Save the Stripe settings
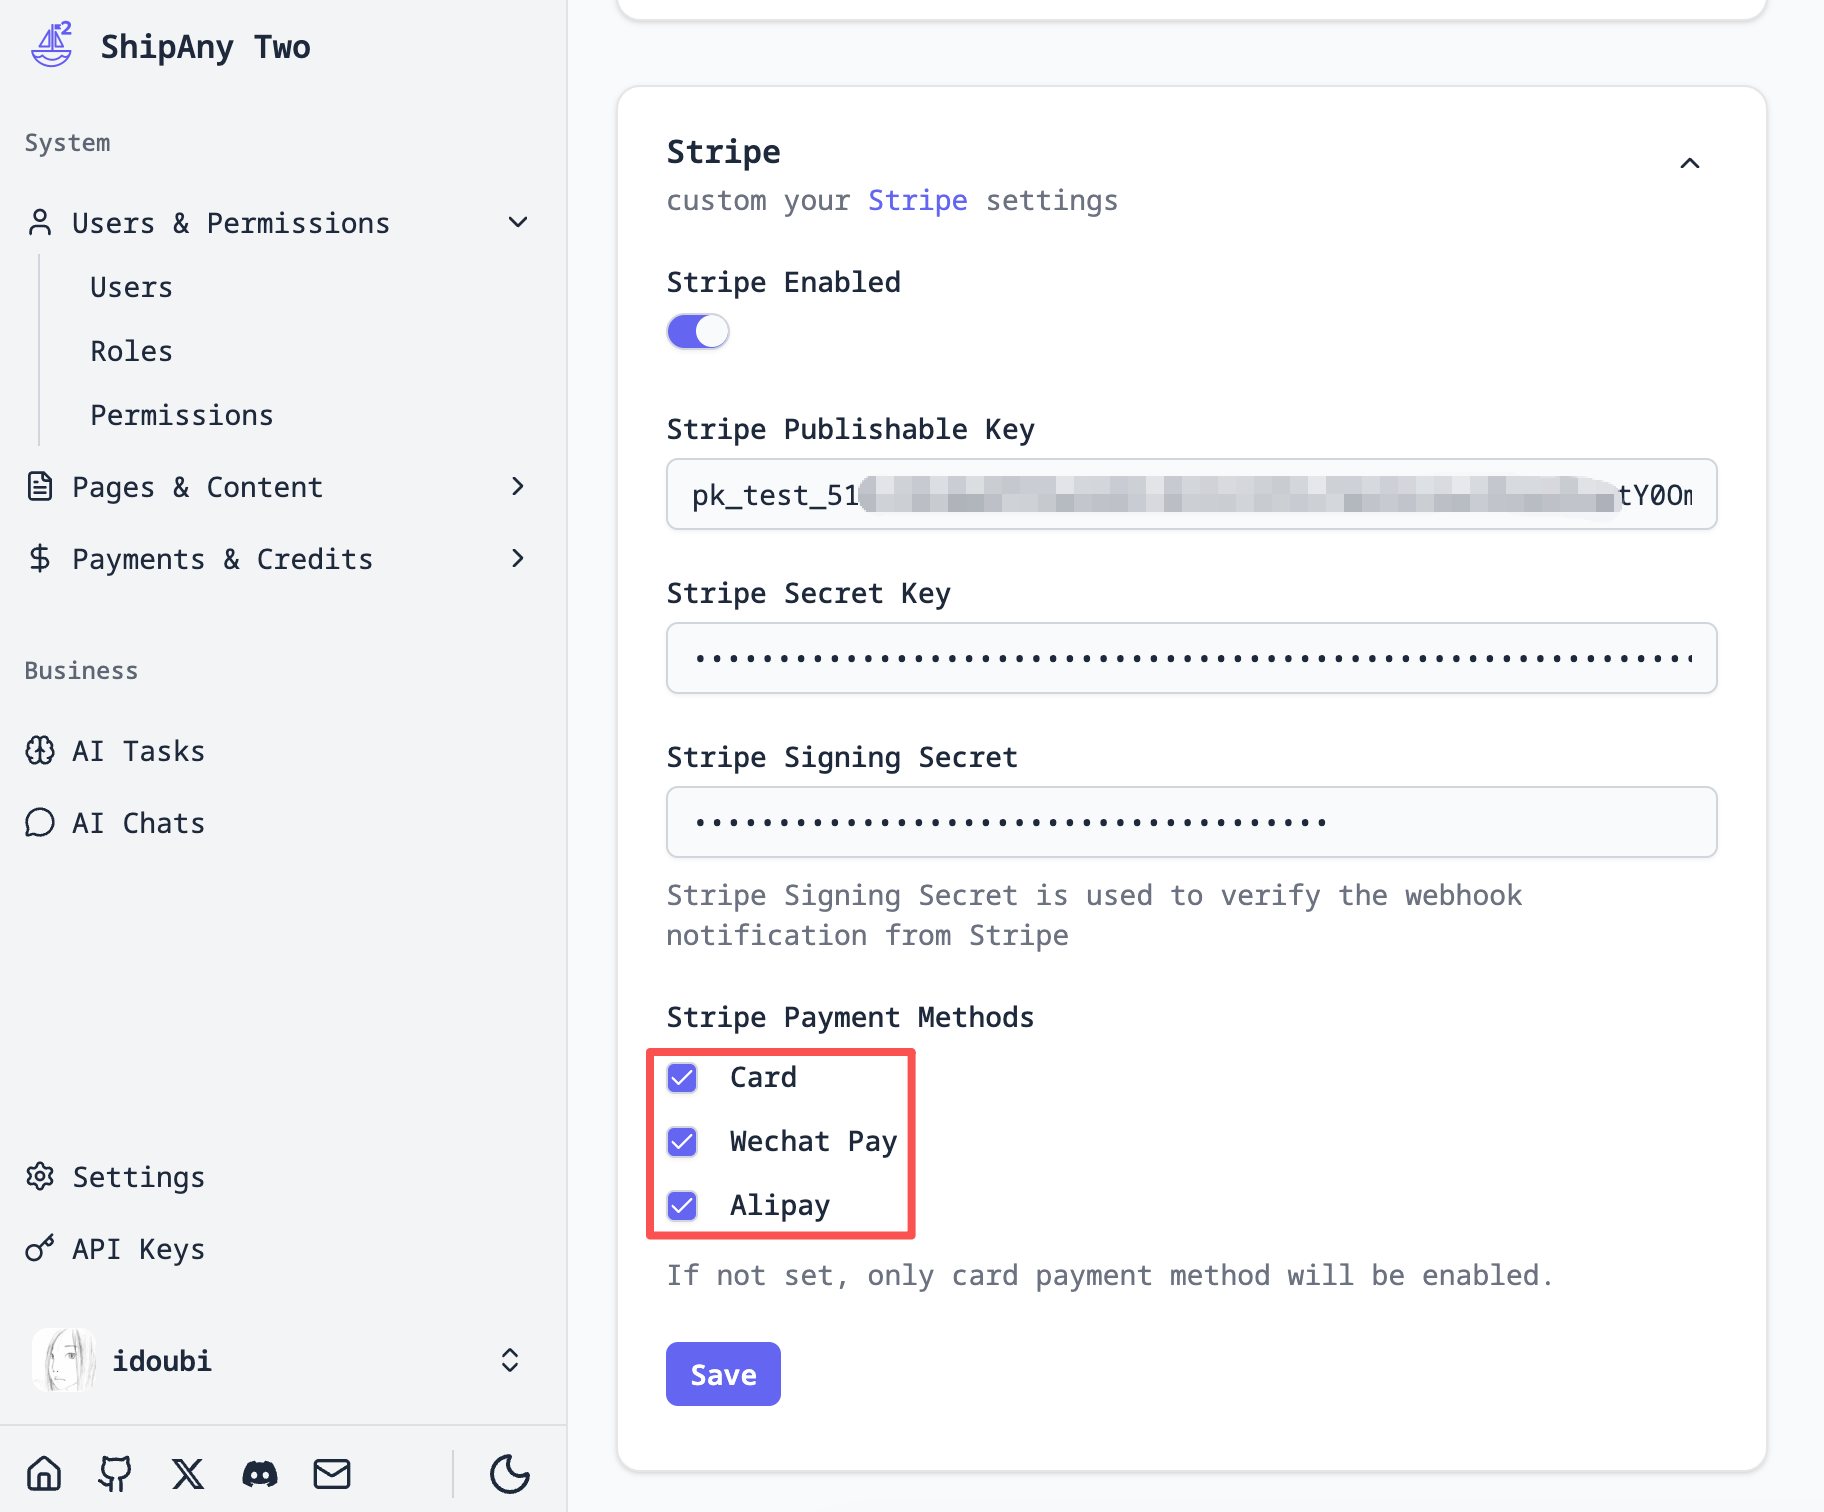Image resolution: width=1824 pixels, height=1512 pixels. click(x=723, y=1374)
